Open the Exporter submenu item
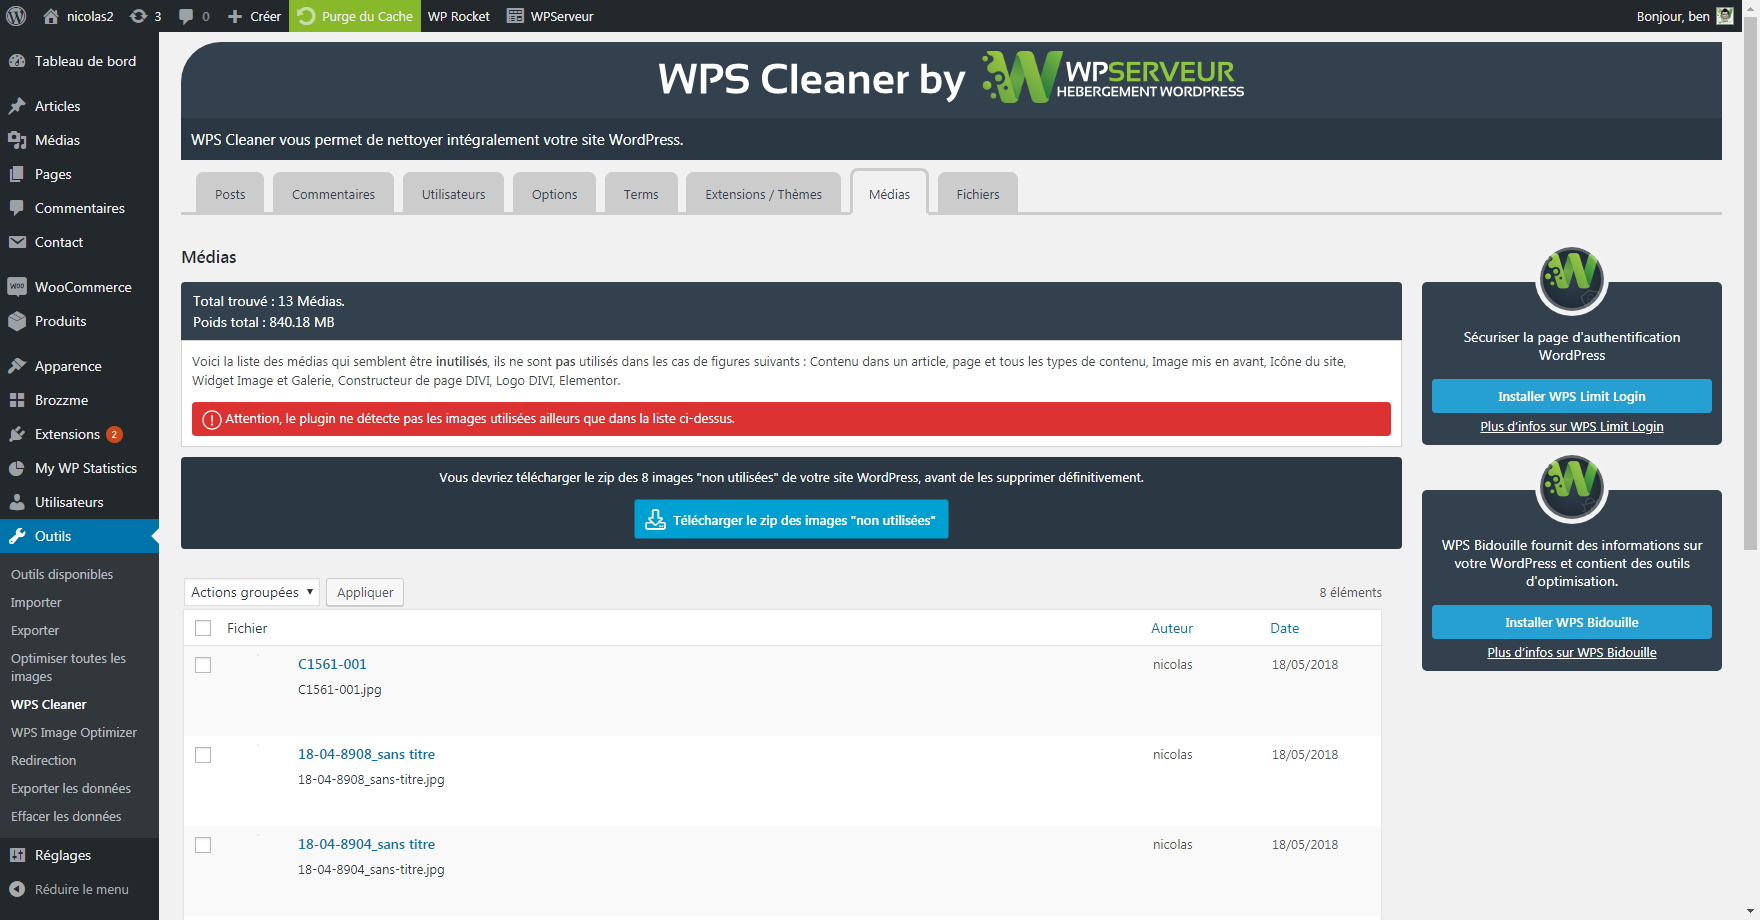Viewport: 1760px width, 920px height. tap(35, 630)
